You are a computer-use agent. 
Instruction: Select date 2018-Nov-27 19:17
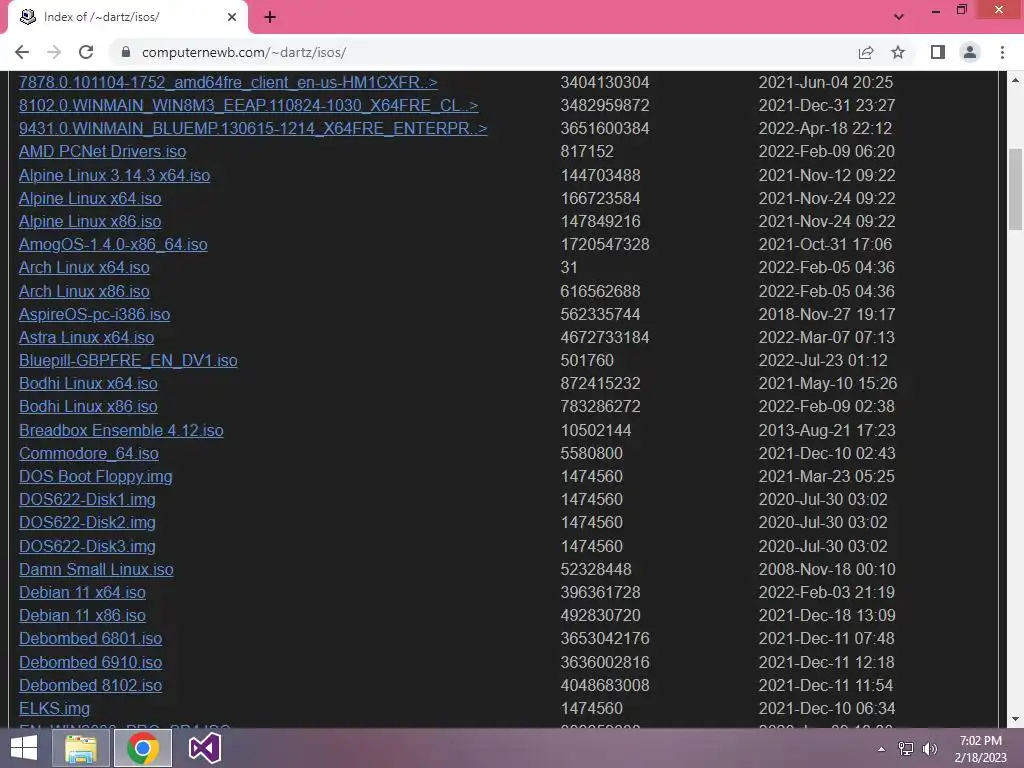[x=827, y=314]
